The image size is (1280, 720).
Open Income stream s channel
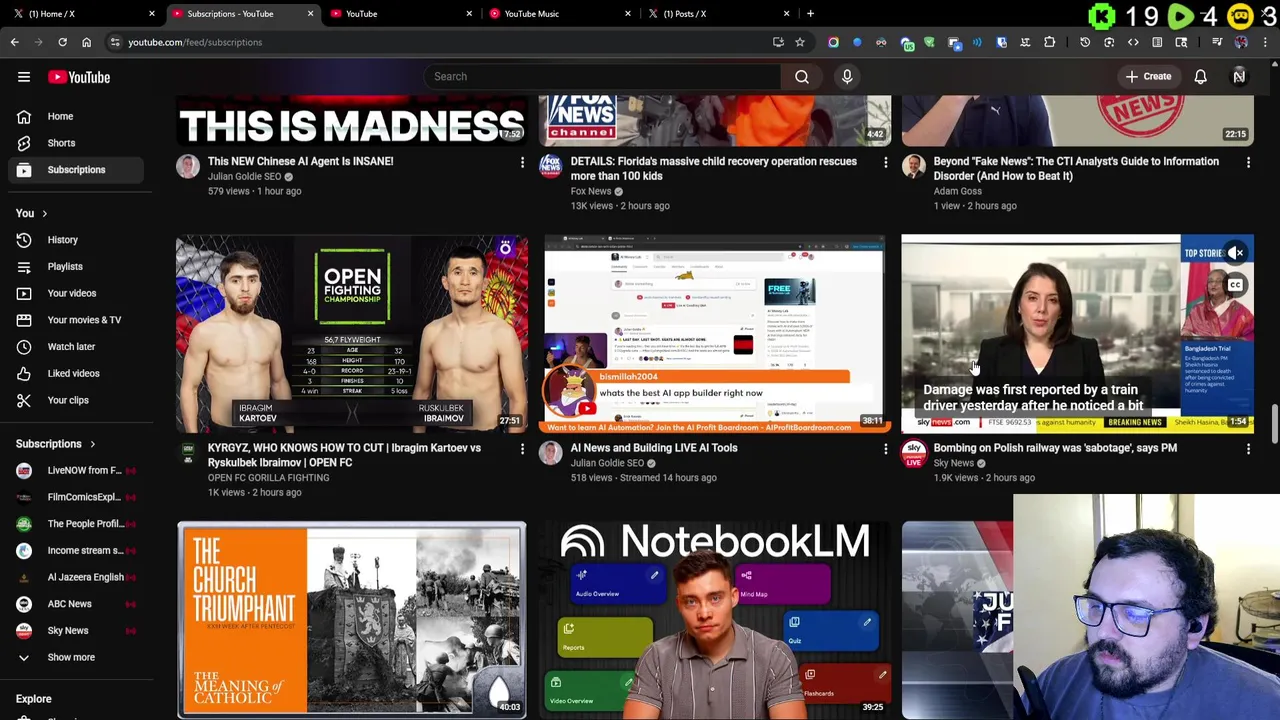coord(76,550)
